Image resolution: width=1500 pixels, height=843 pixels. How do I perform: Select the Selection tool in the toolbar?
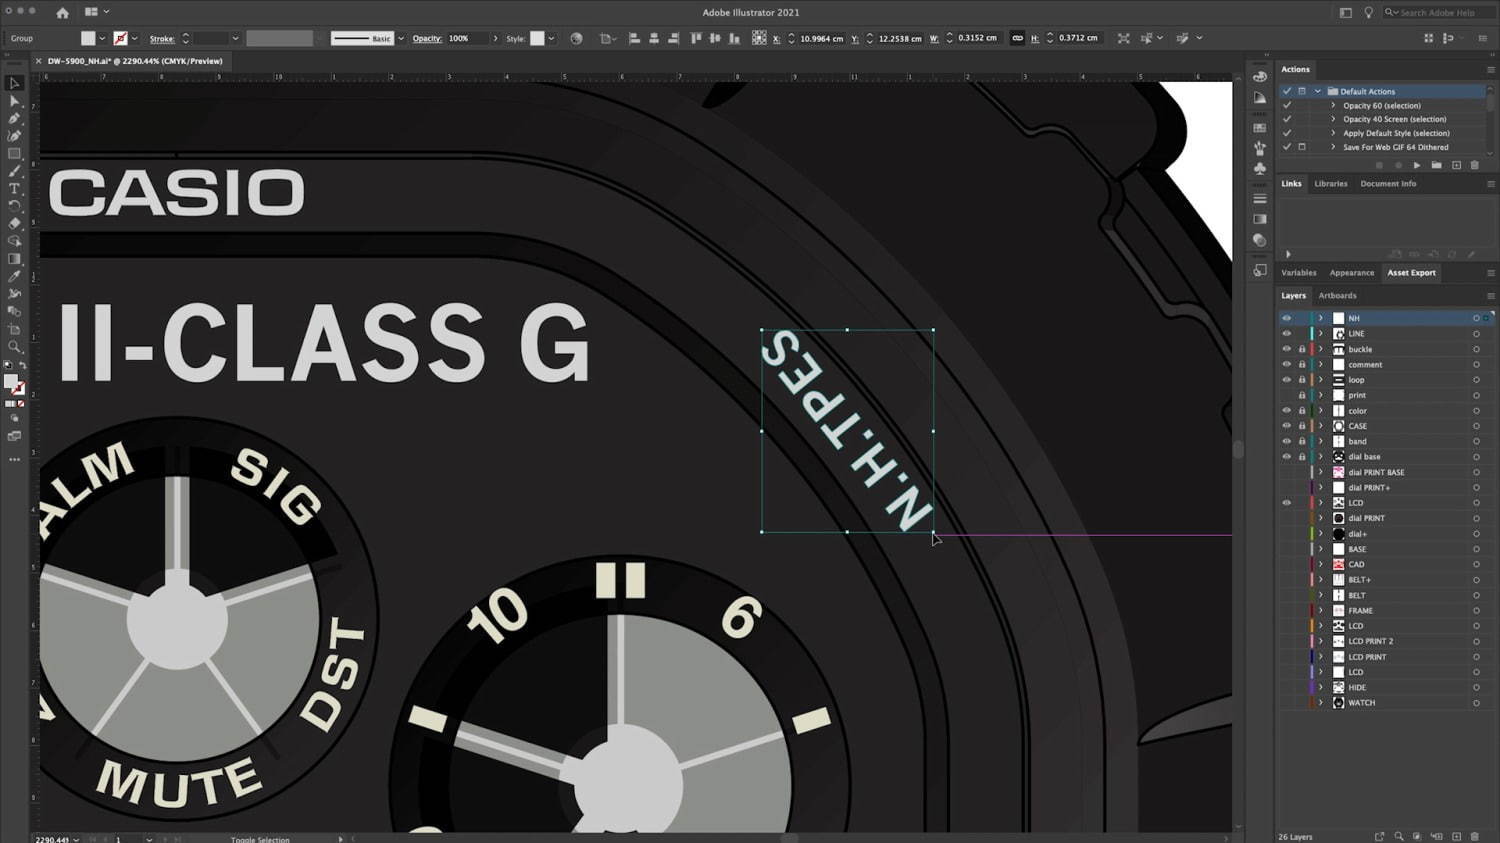click(x=14, y=83)
